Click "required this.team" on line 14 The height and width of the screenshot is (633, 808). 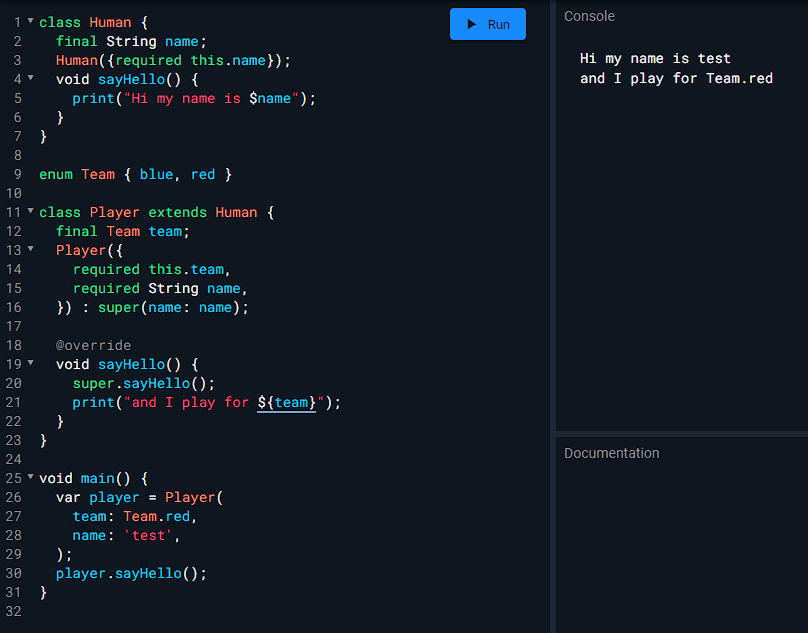pyautogui.click(x=148, y=269)
